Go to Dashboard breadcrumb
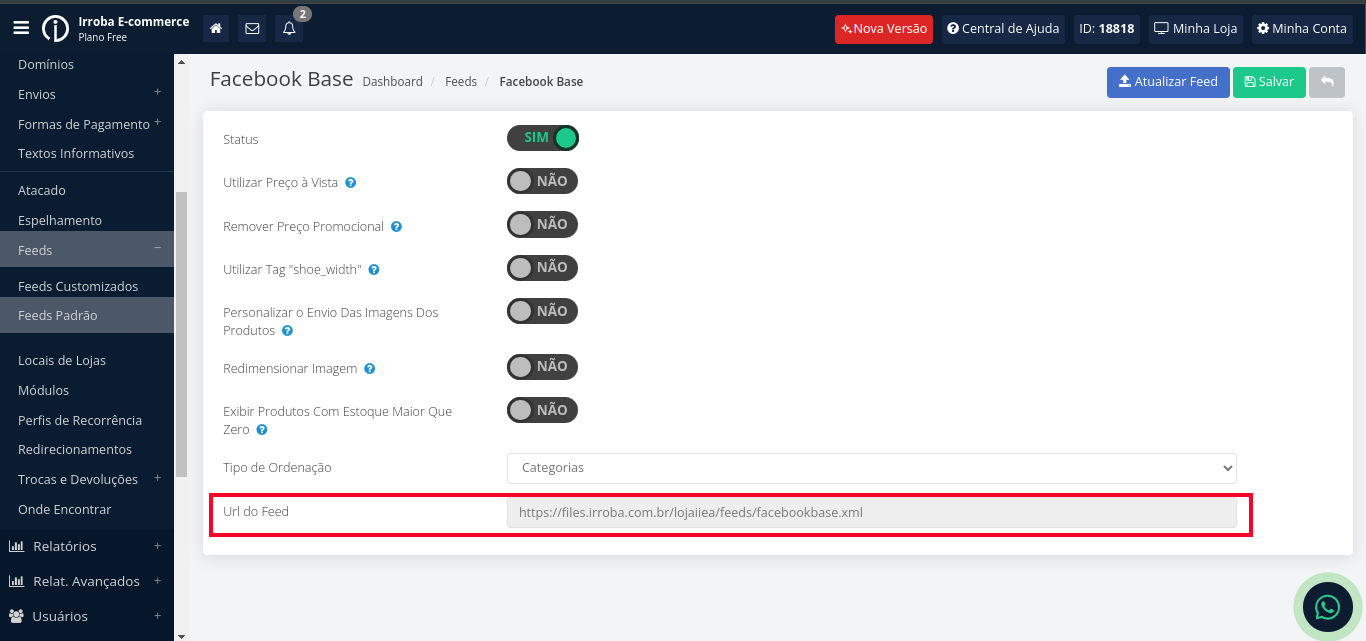The height and width of the screenshot is (641, 1366). pyautogui.click(x=393, y=82)
